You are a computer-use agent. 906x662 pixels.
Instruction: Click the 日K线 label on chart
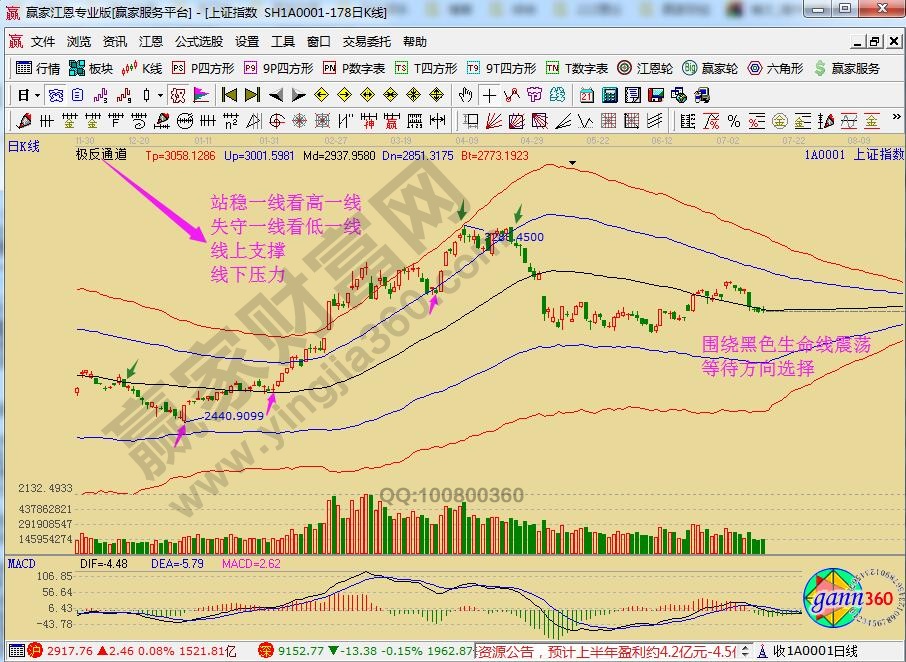24,146
